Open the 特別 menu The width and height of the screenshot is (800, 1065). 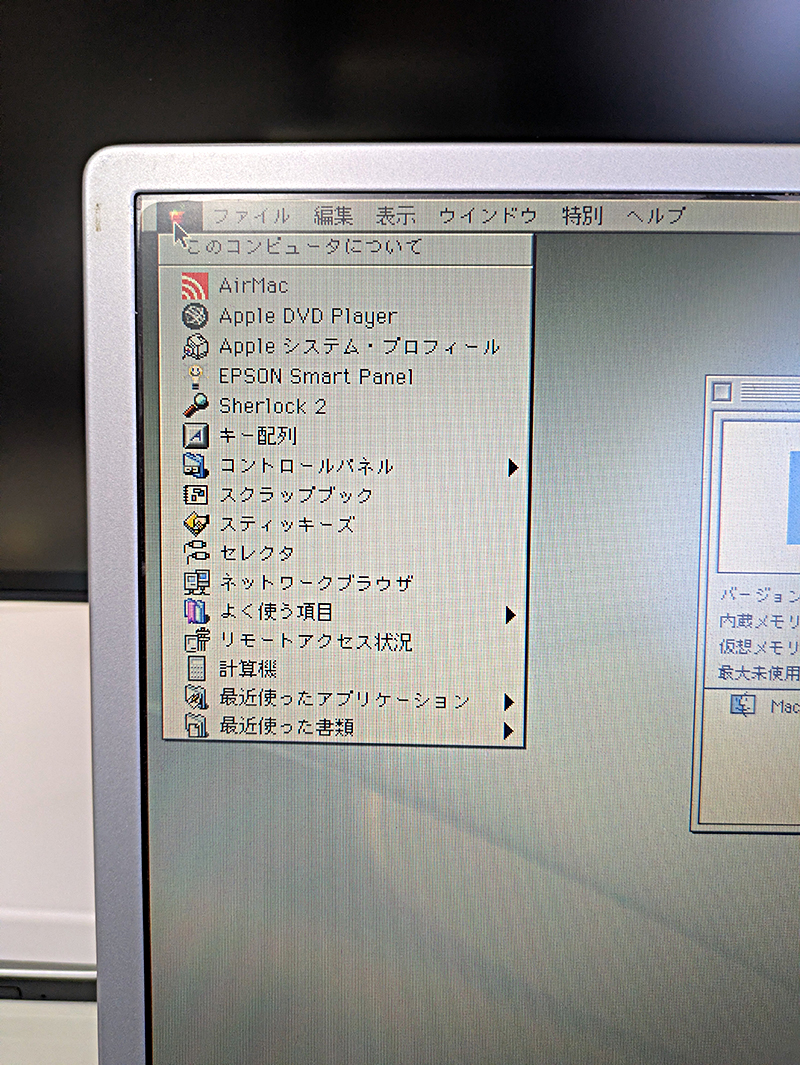pos(582,216)
